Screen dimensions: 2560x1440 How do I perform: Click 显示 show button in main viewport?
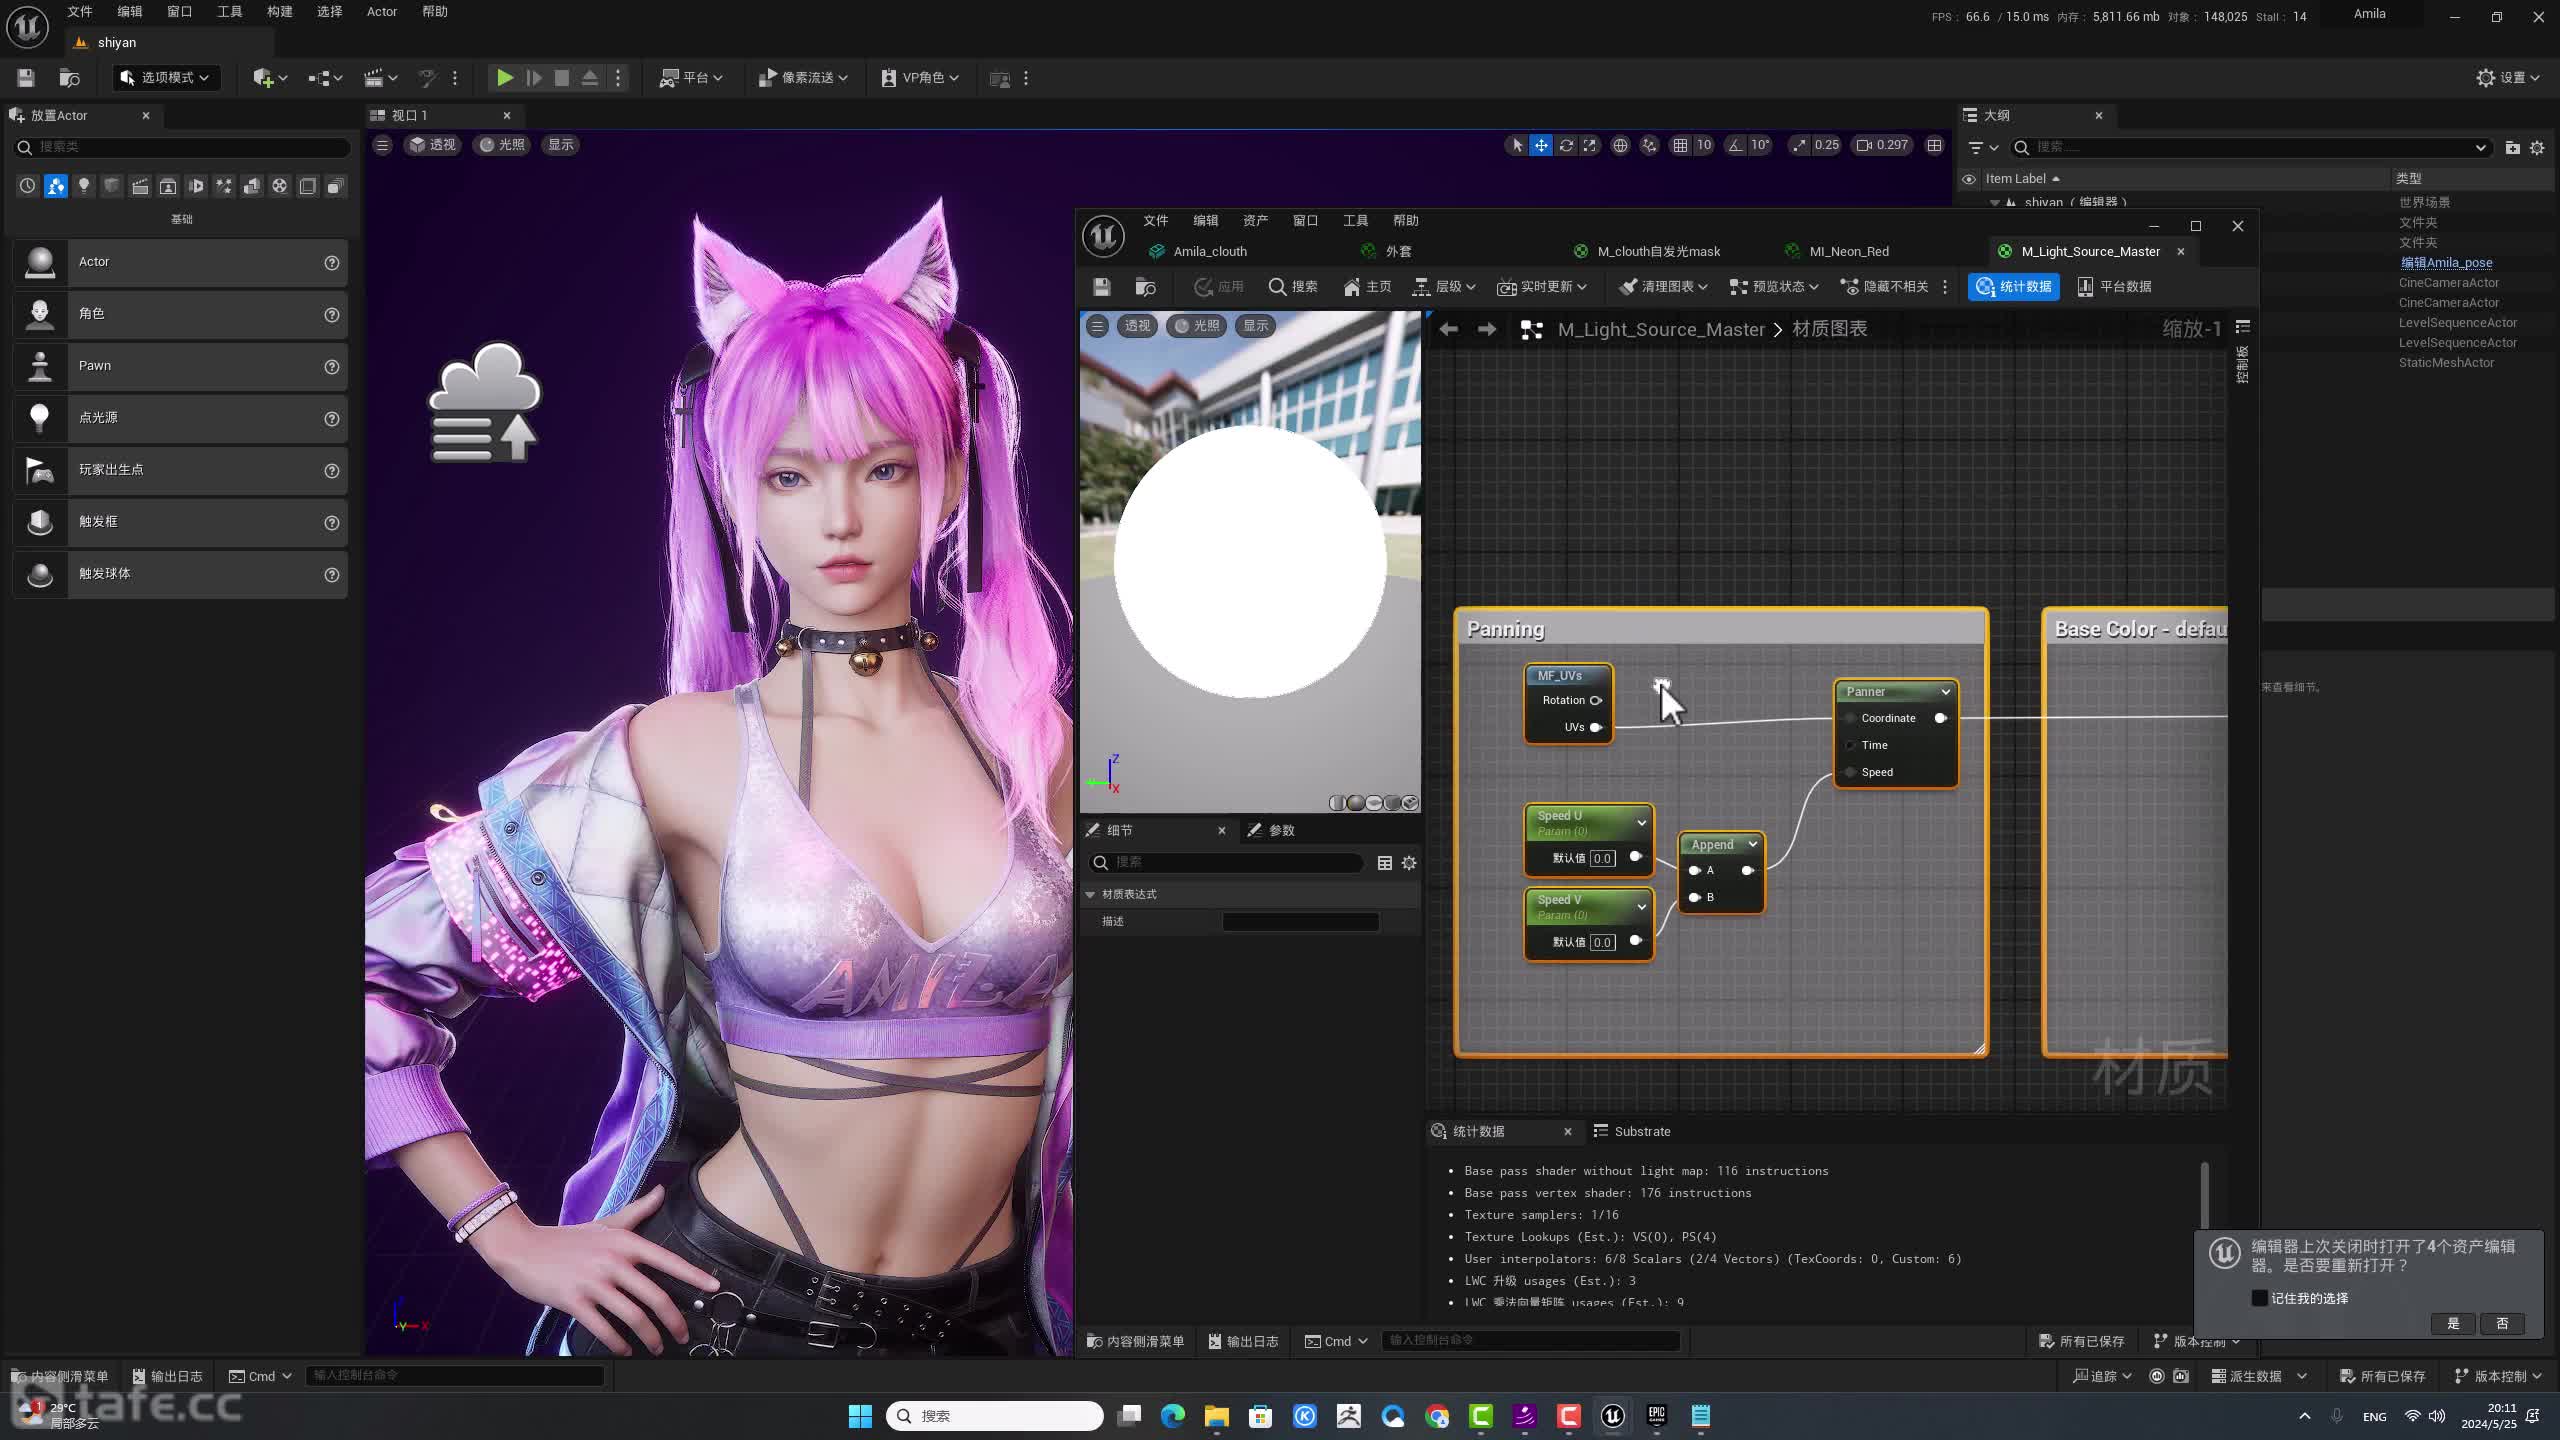tap(561, 145)
